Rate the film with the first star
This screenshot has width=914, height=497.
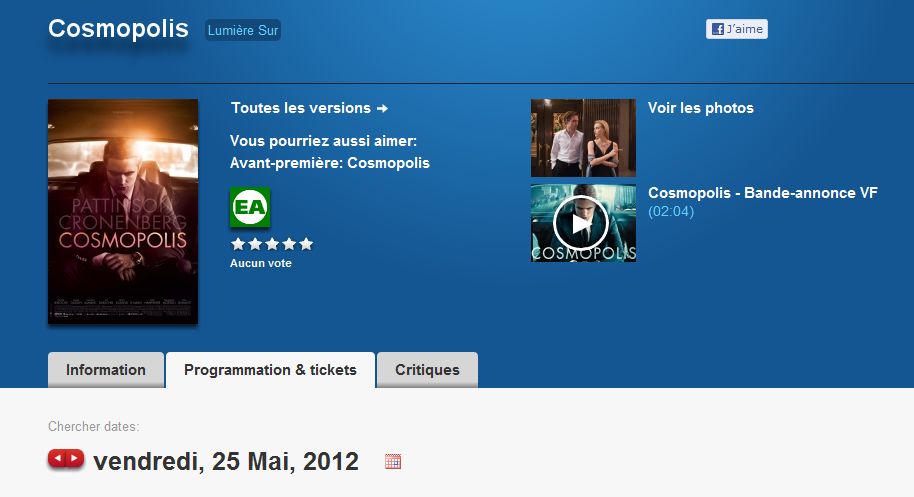tap(238, 244)
